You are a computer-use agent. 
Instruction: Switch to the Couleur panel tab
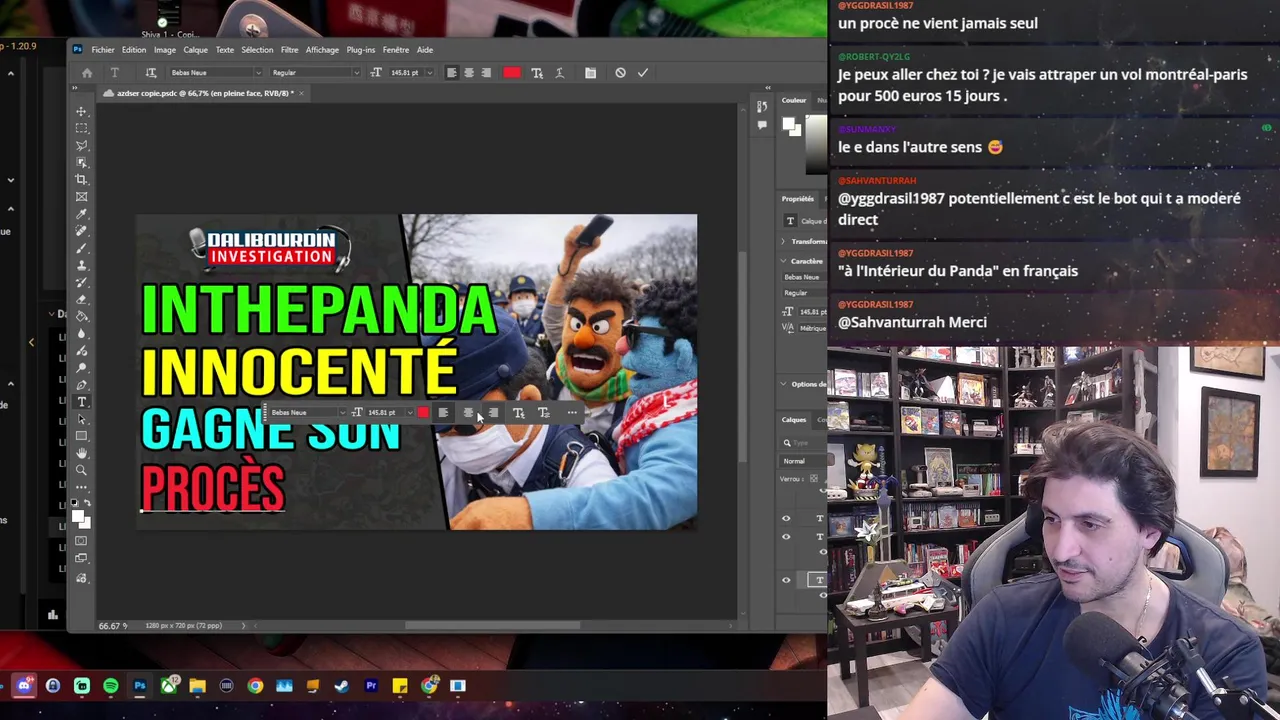[x=794, y=100]
